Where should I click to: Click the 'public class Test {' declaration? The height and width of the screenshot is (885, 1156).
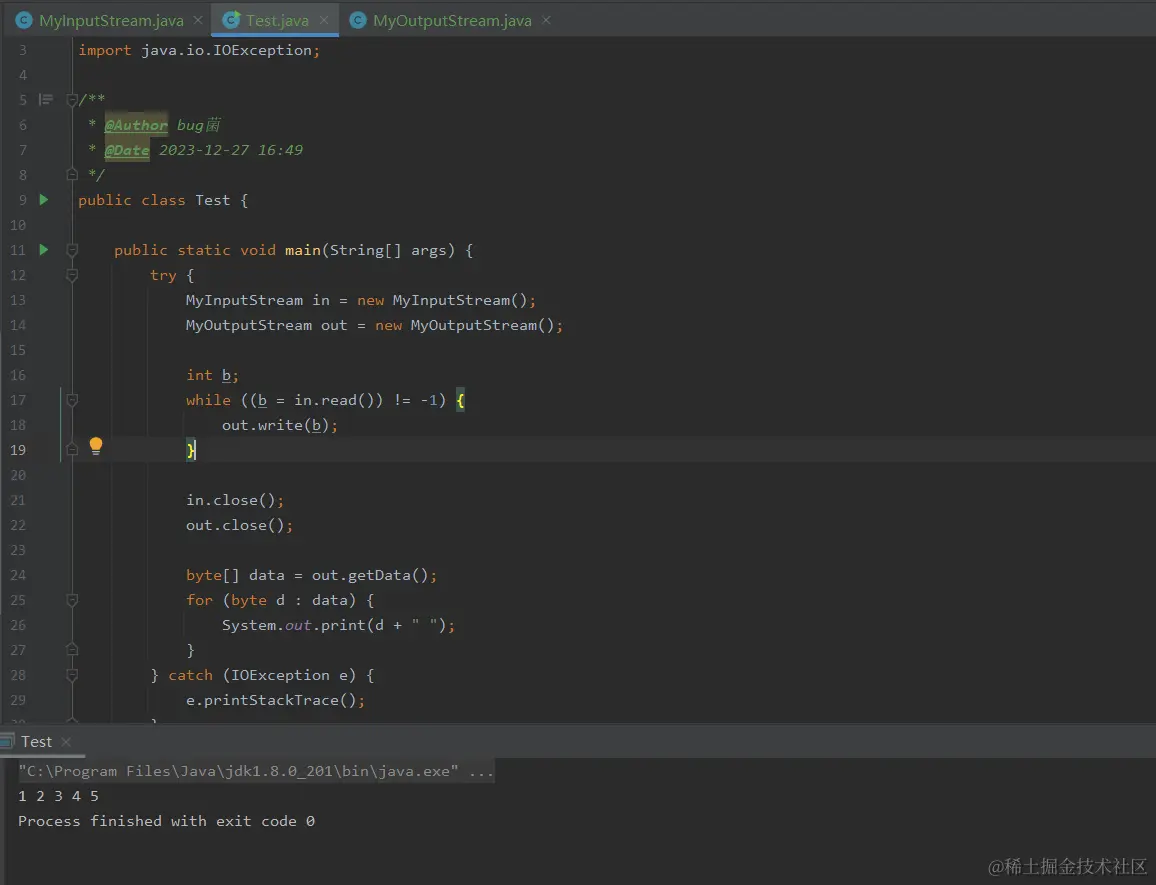[x=163, y=201]
